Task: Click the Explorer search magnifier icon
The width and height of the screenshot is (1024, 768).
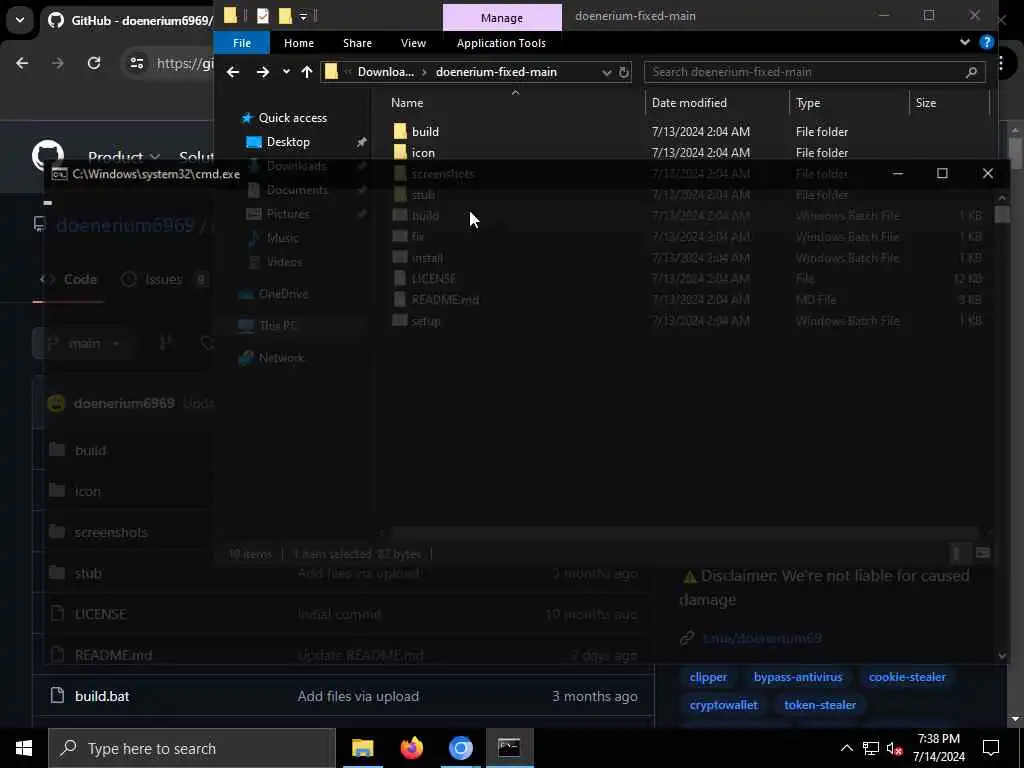Action: (x=971, y=72)
